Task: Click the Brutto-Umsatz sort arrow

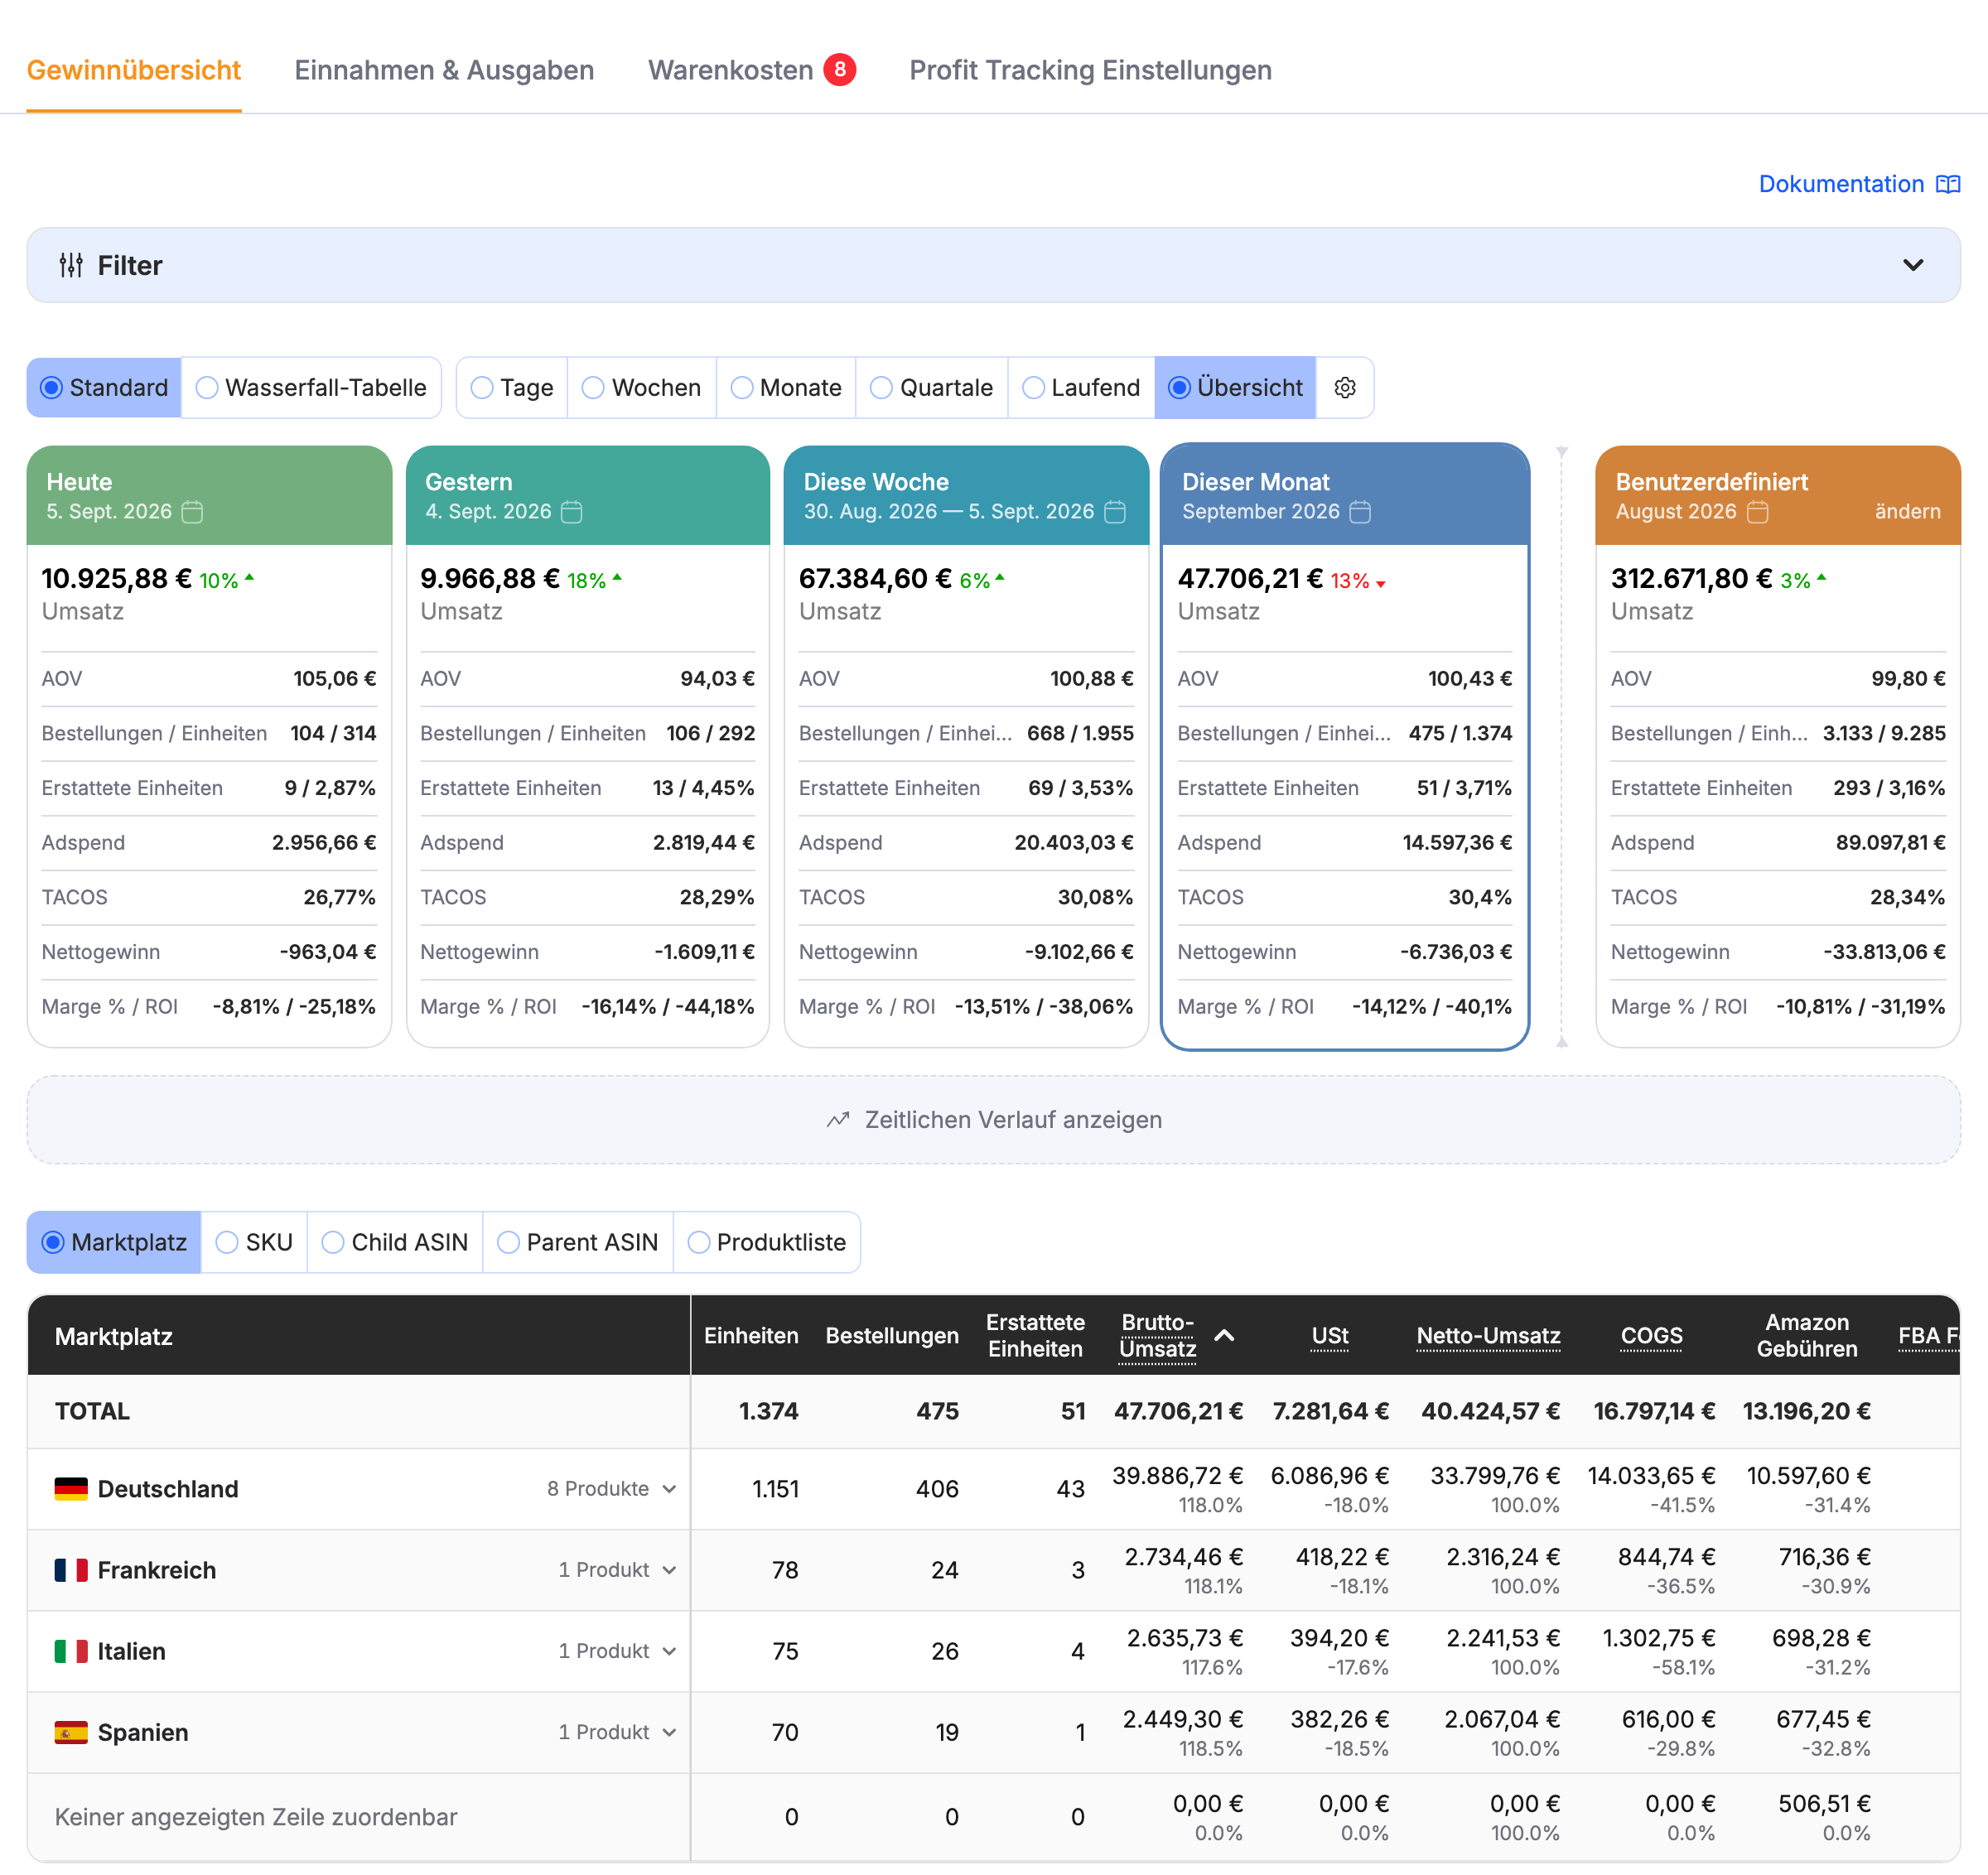Action: click(x=1224, y=1336)
